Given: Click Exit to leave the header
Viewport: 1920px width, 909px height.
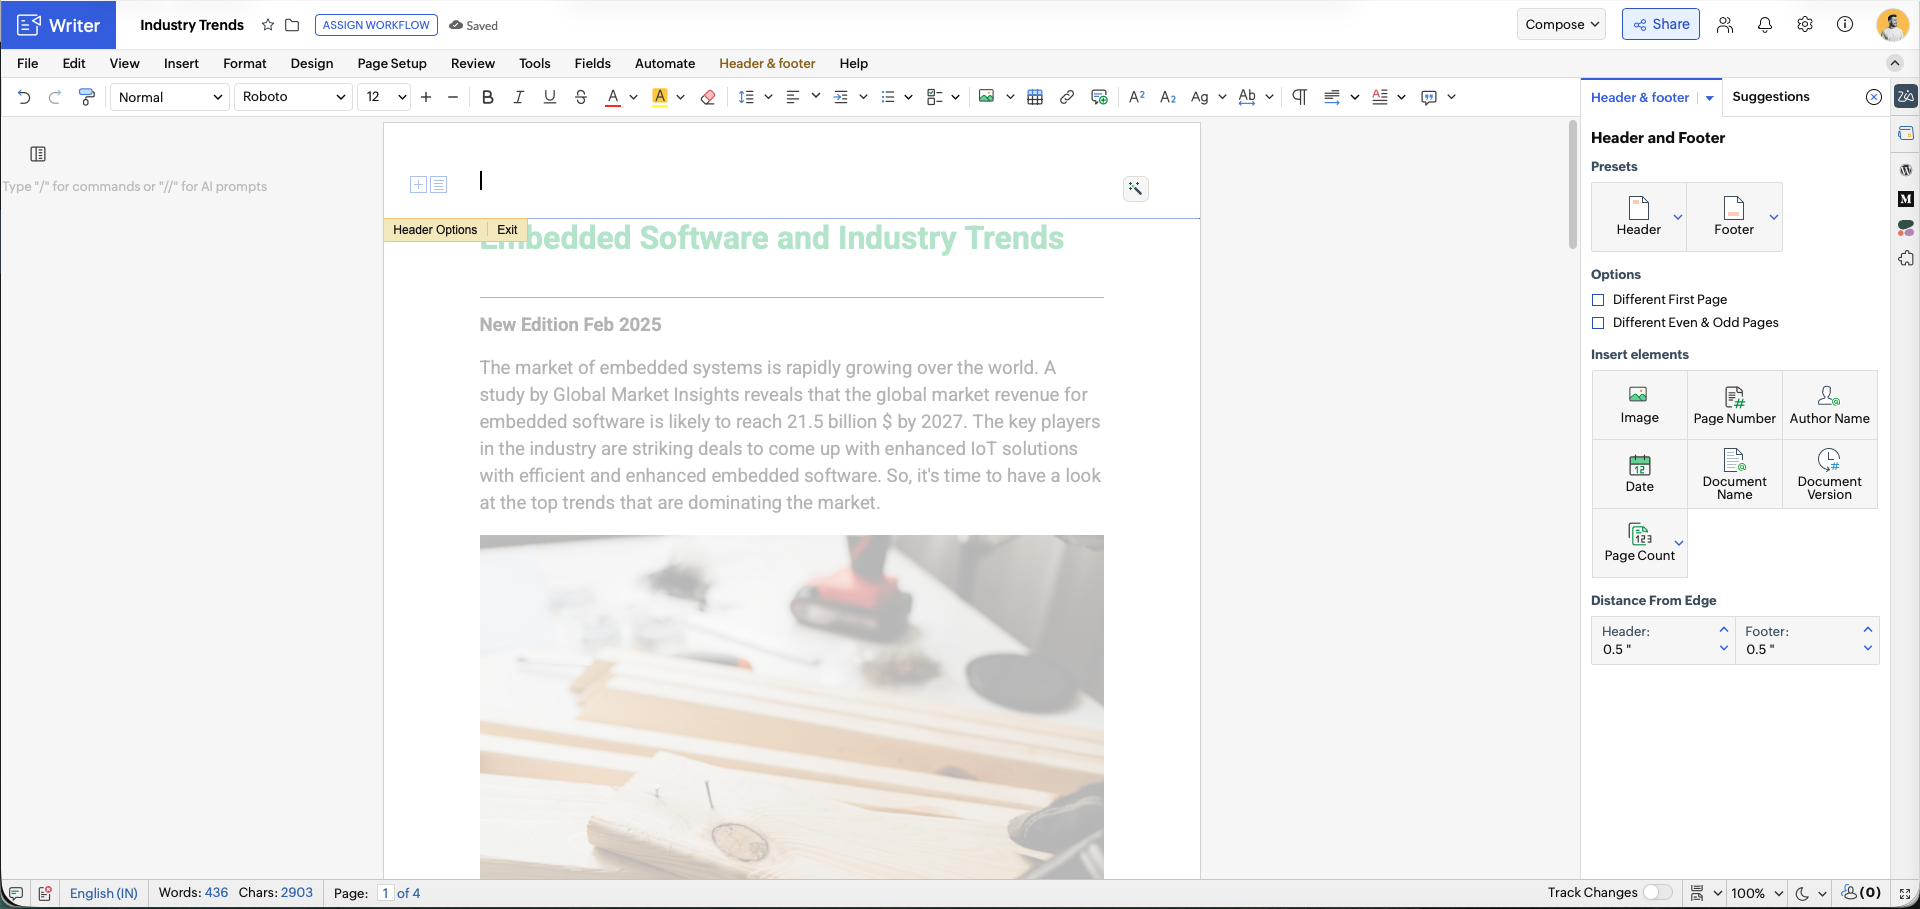Looking at the screenshot, I should [507, 230].
